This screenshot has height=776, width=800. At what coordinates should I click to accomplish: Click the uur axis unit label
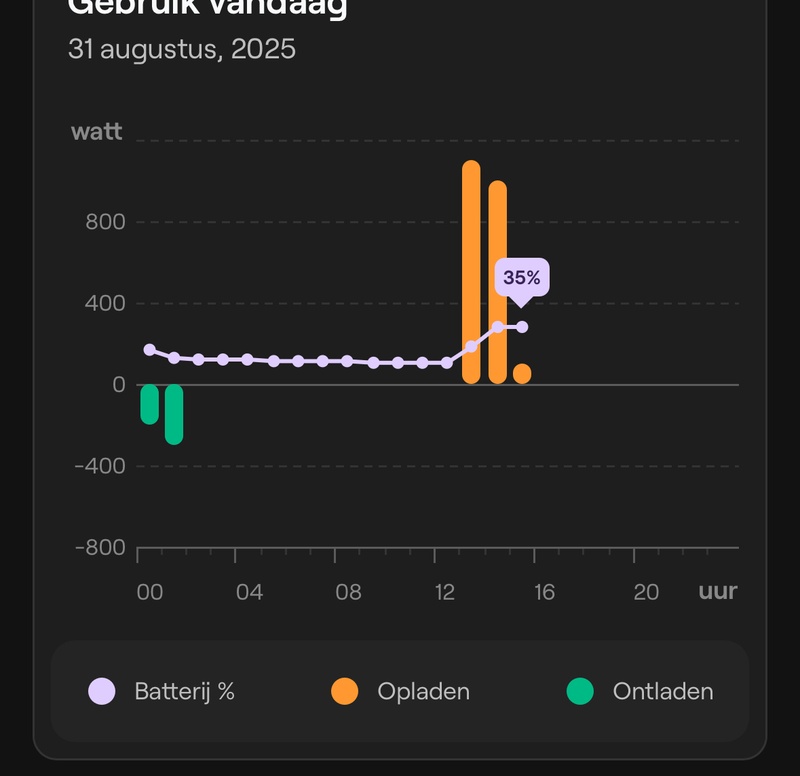(718, 591)
